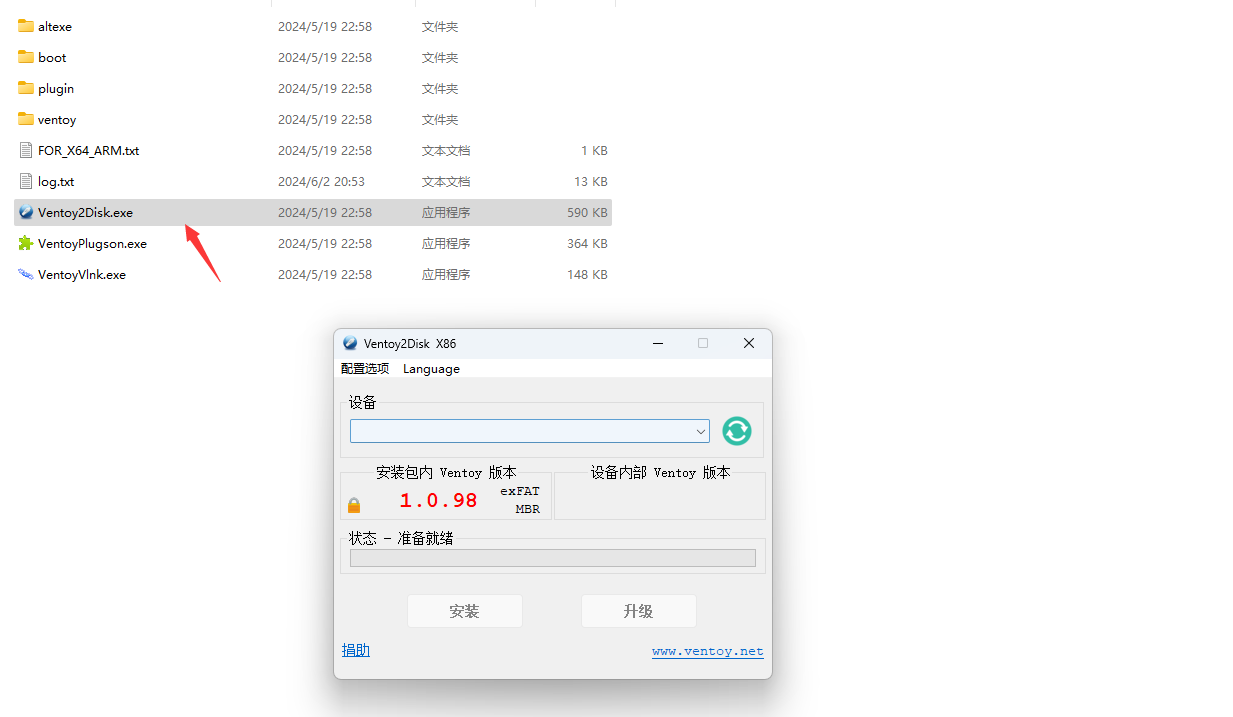Click the 1.0.98 version number
1233x717 pixels.
click(x=438, y=500)
